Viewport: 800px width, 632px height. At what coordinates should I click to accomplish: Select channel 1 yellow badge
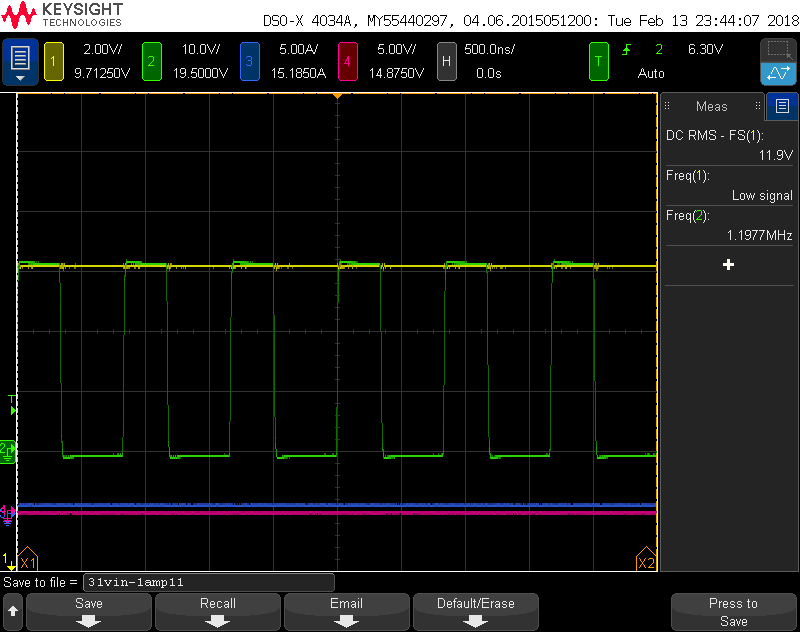tap(54, 62)
